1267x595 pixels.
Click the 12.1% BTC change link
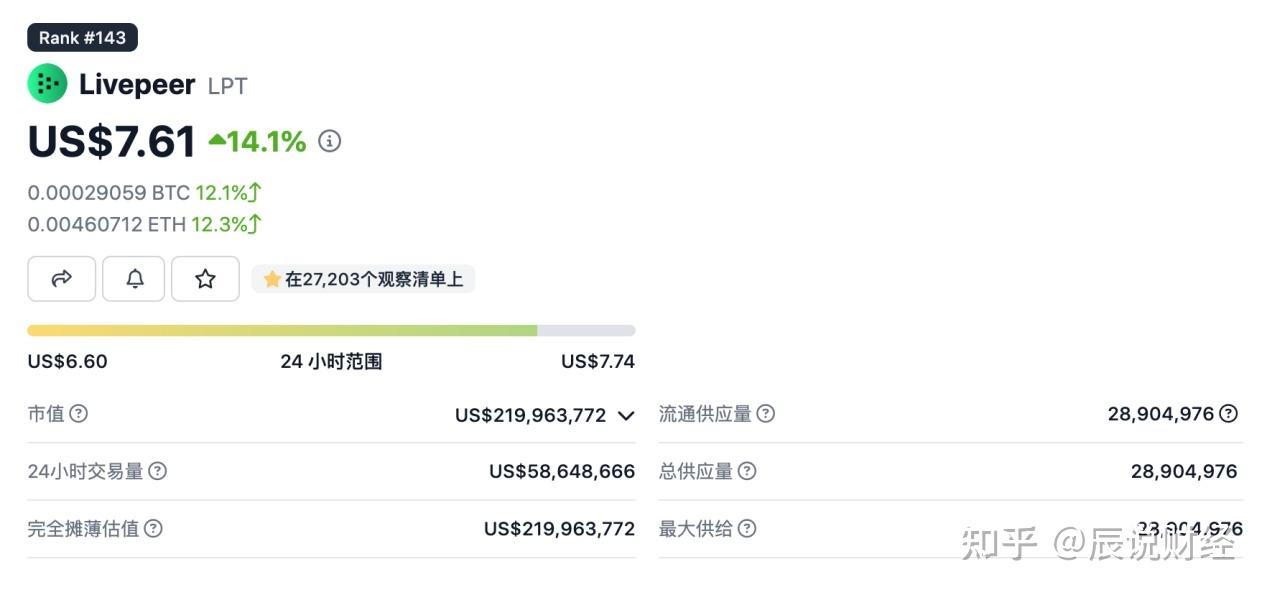(x=222, y=192)
